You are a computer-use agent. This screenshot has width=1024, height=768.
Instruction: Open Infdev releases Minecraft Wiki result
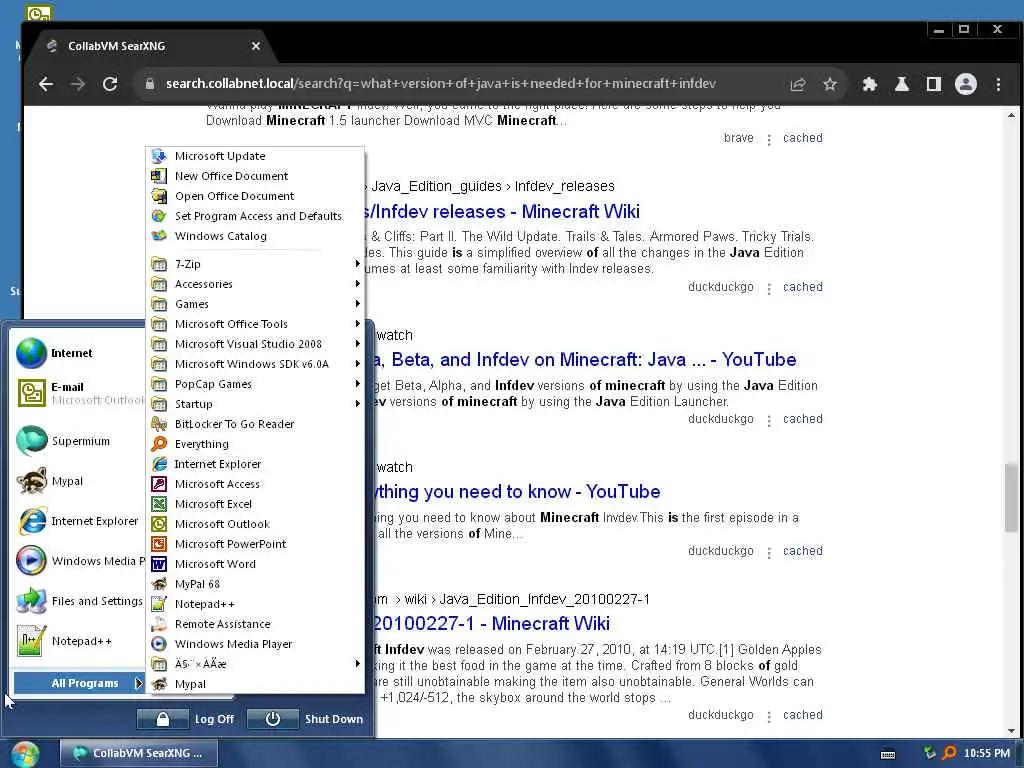click(503, 212)
